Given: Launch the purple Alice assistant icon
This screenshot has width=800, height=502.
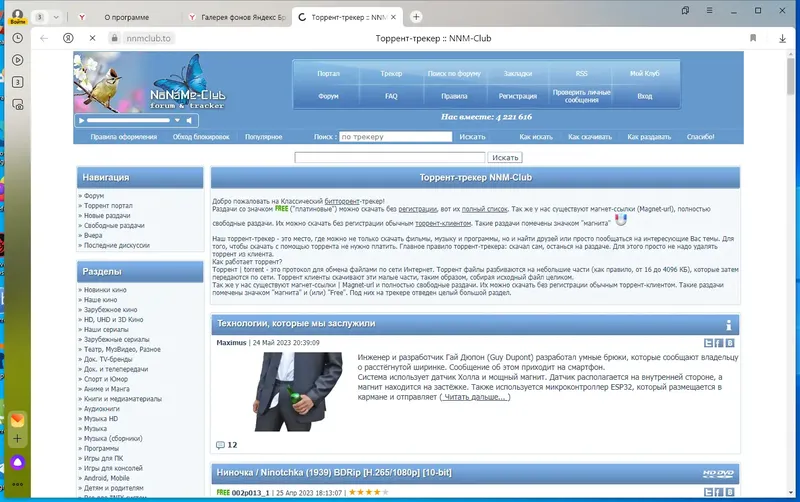Looking at the screenshot, I should pyautogui.click(x=17, y=462).
